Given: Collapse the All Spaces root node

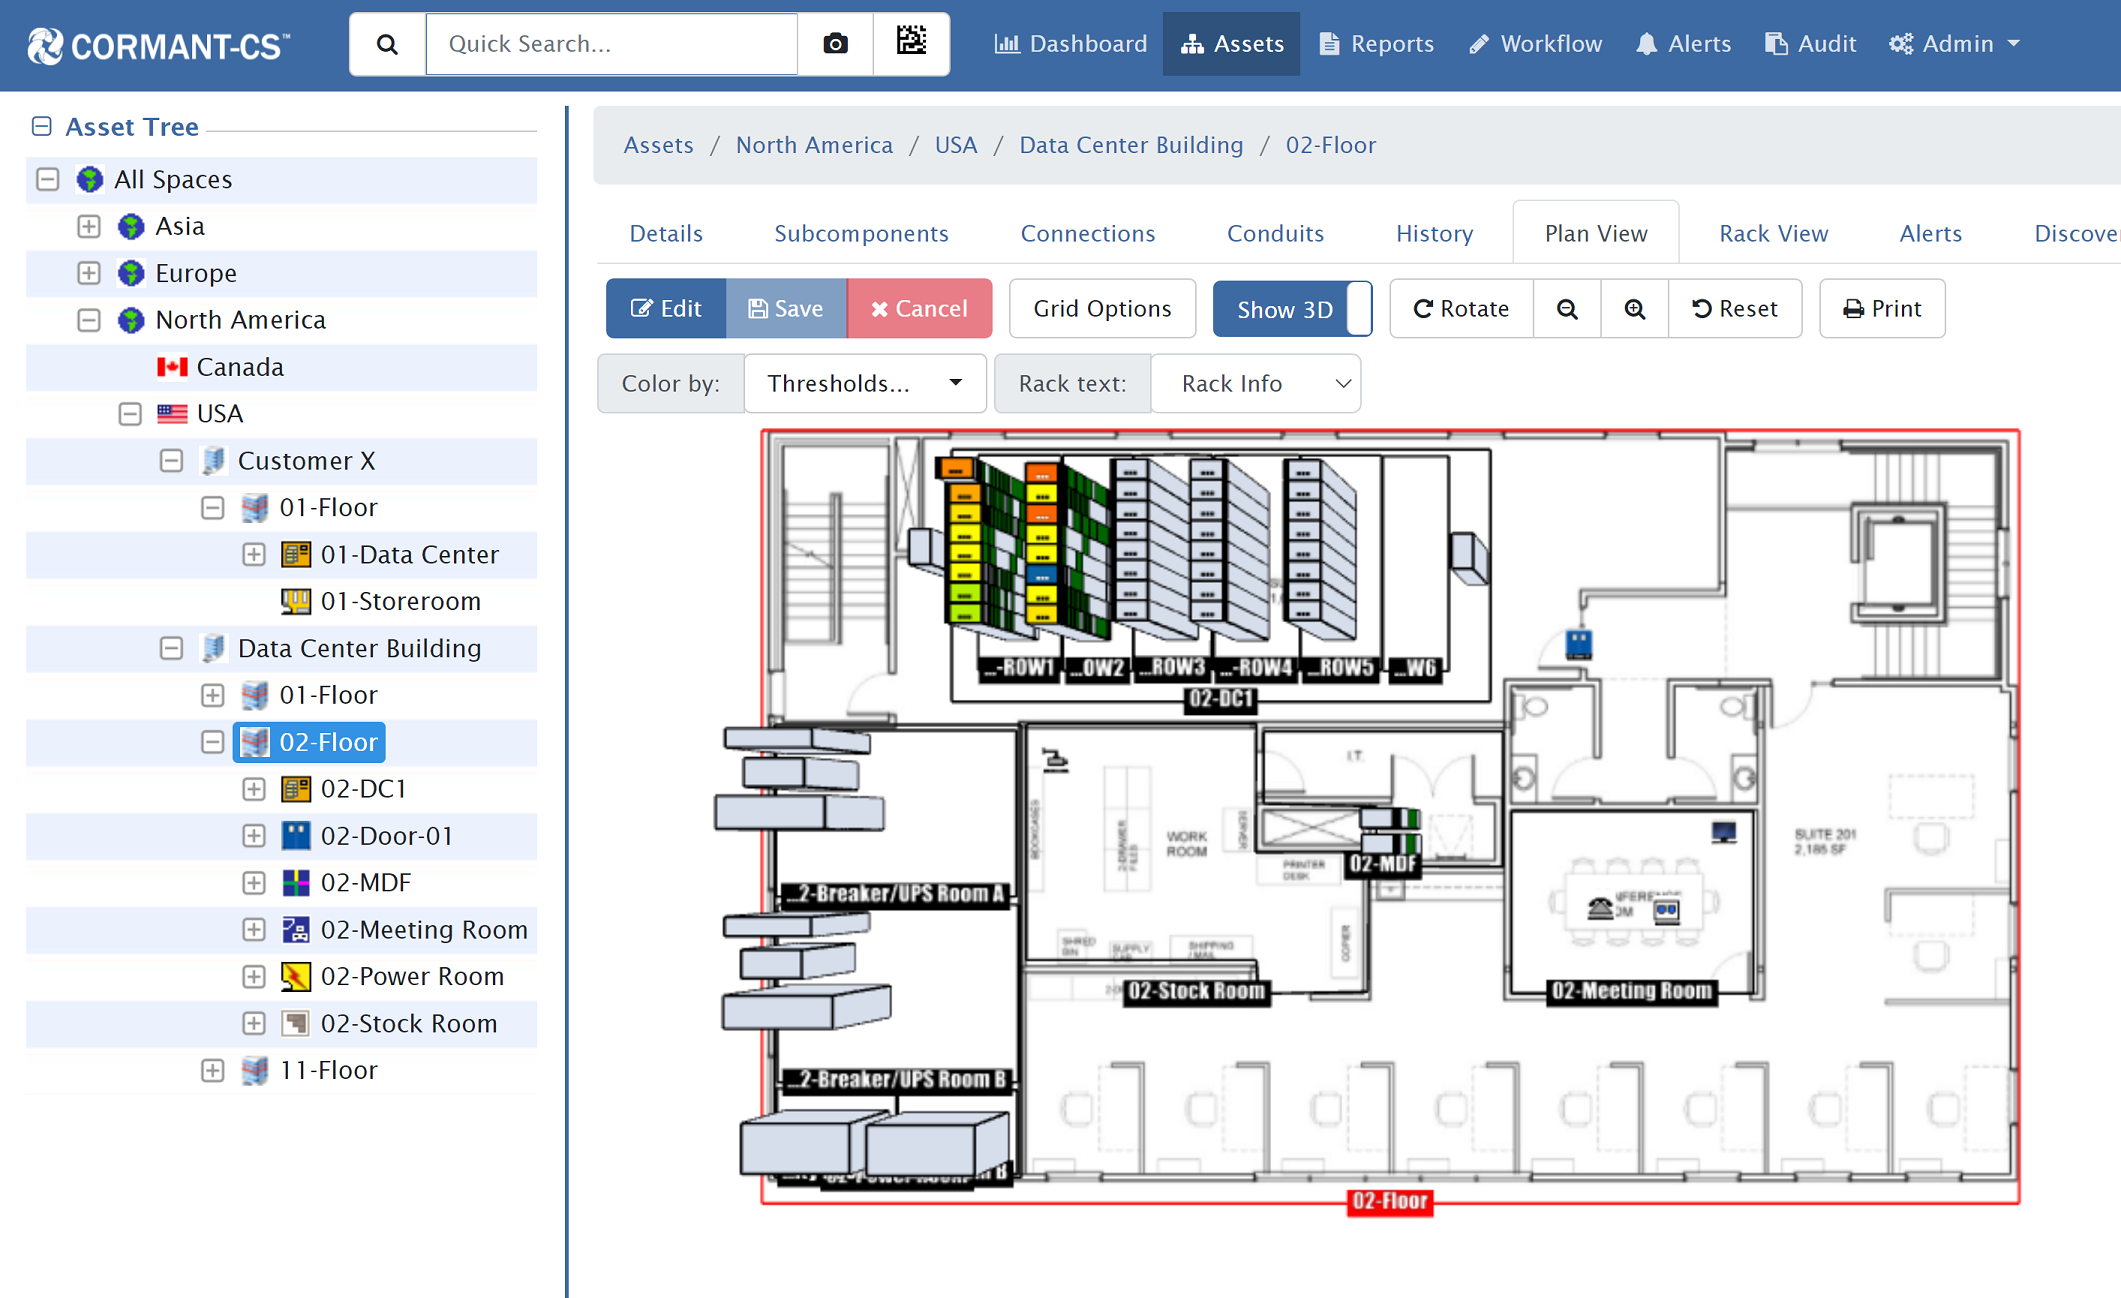Looking at the screenshot, I should point(48,180).
